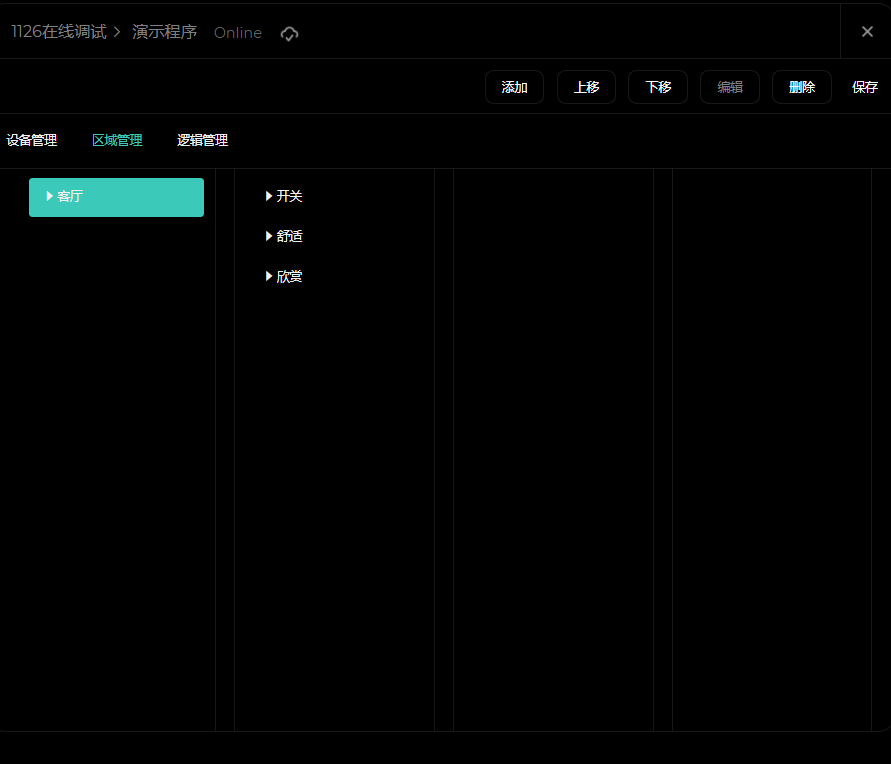
Task: Select the 欣赏 item label
Action: click(x=289, y=277)
